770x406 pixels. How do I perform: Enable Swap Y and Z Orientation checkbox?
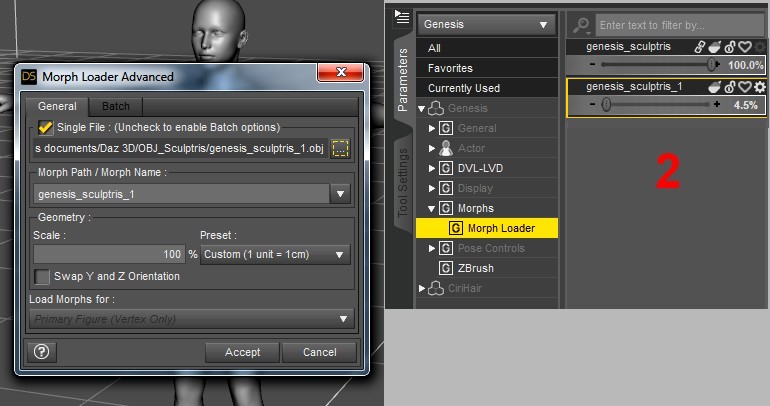point(42,276)
